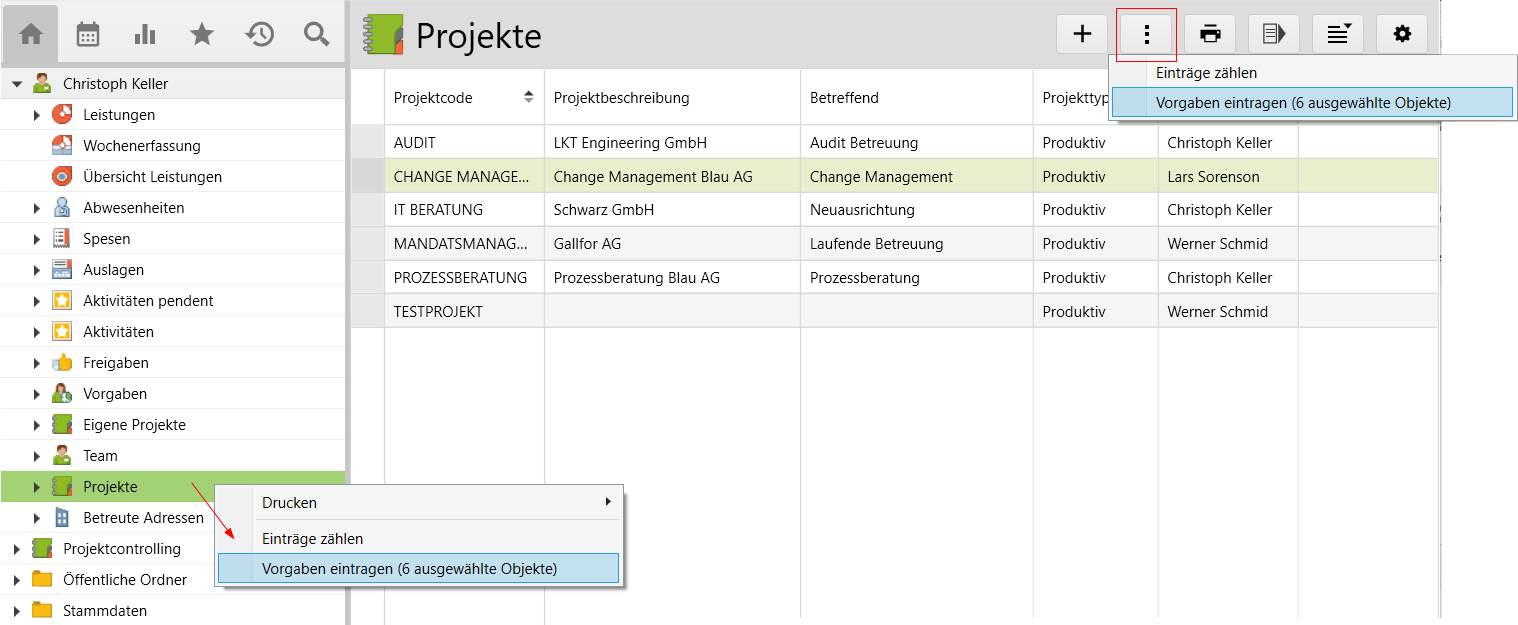The width and height of the screenshot is (1518, 625).
Task: Open the calendar view icon
Action: tap(88, 34)
